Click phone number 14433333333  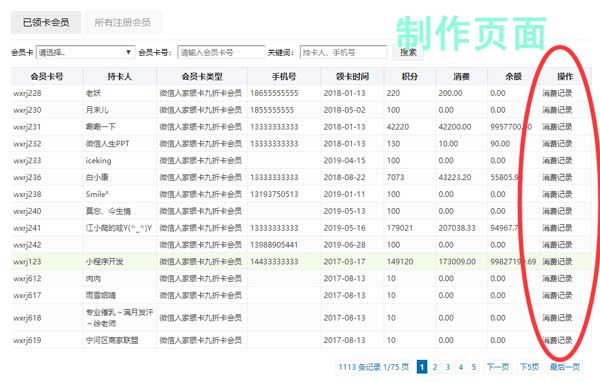[274, 261]
